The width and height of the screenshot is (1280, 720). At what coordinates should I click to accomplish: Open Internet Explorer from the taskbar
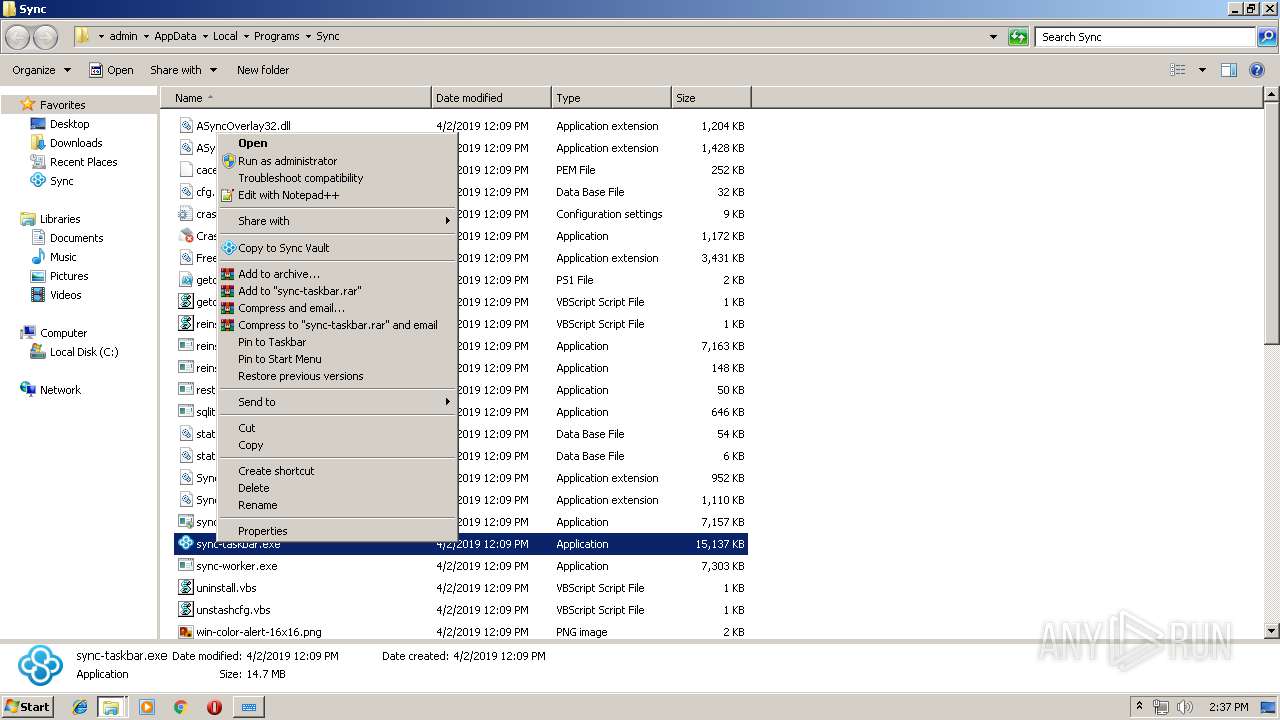[80, 707]
